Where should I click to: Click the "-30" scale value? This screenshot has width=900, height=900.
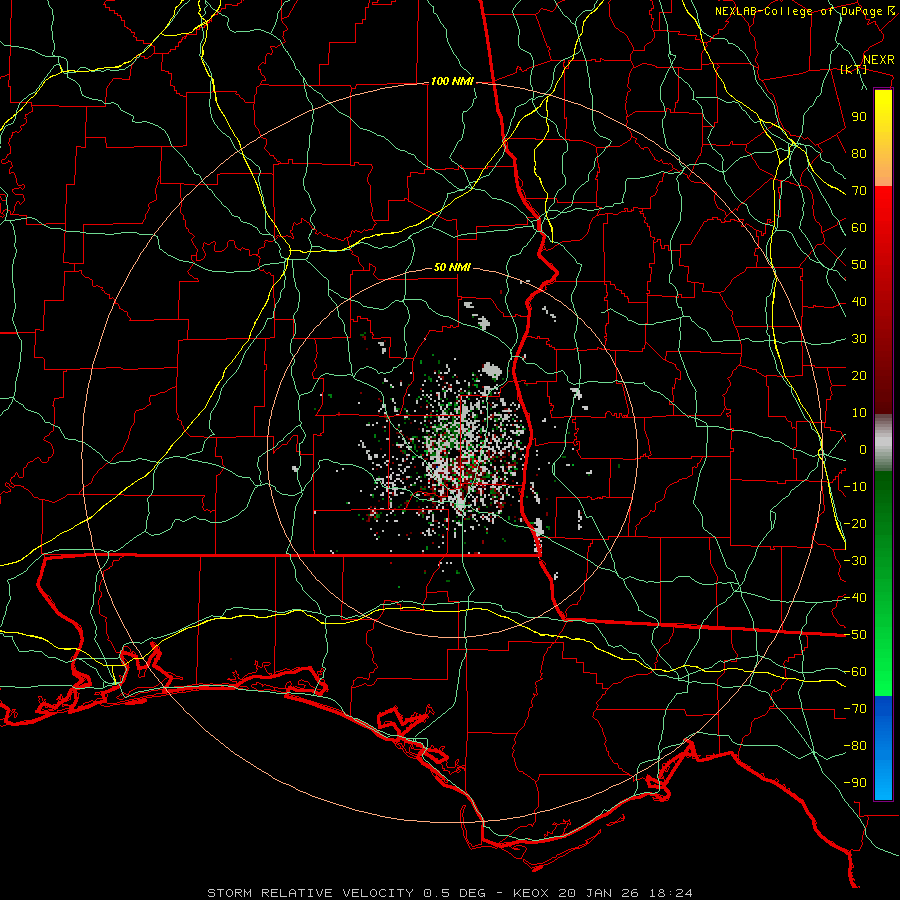[855, 561]
